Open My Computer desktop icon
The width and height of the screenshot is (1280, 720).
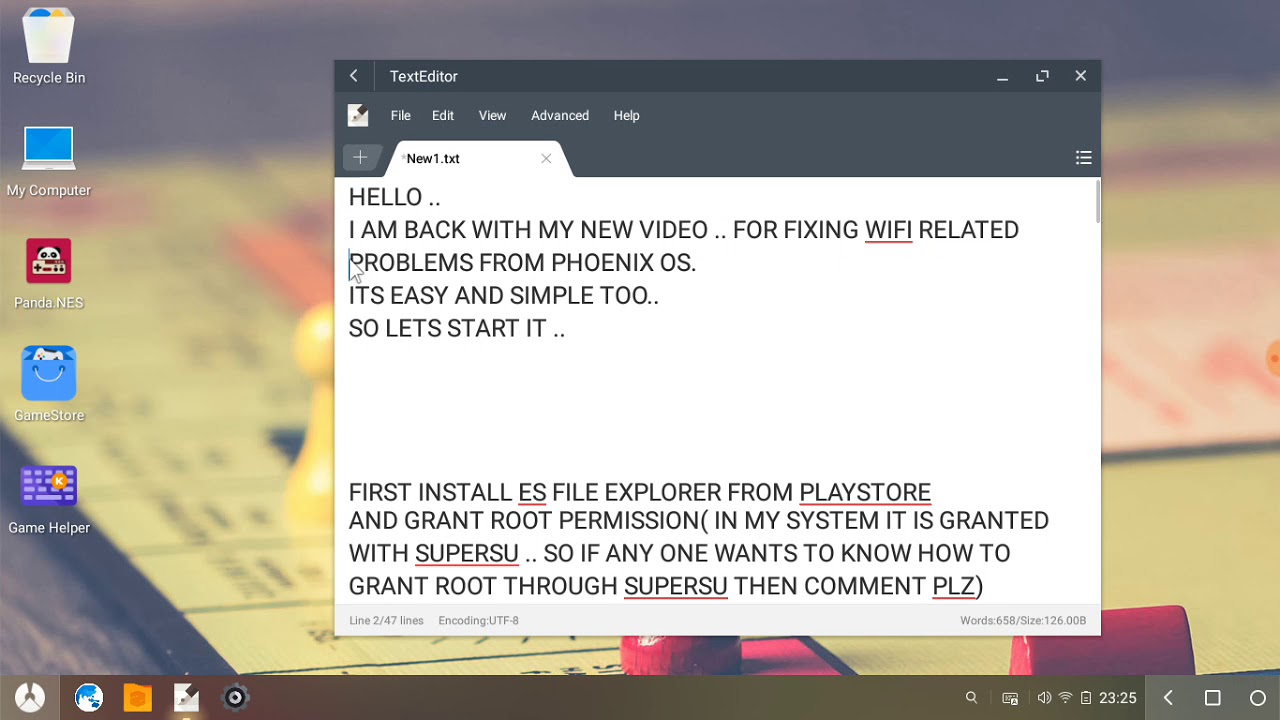pos(48,160)
